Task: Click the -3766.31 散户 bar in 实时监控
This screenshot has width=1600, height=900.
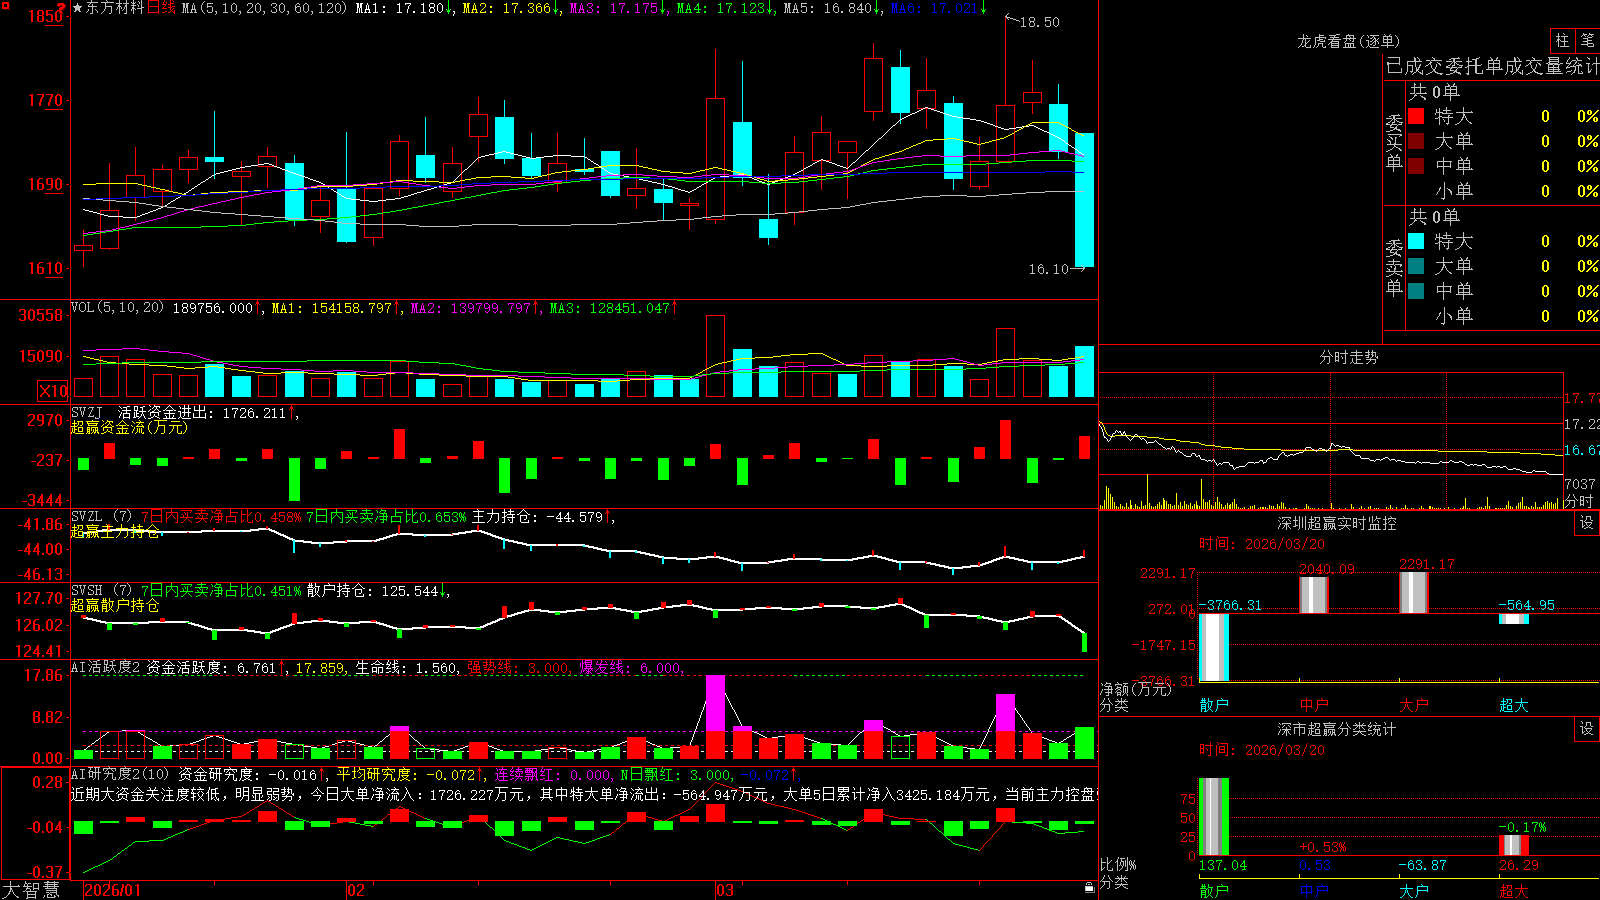Action: [1214, 647]
